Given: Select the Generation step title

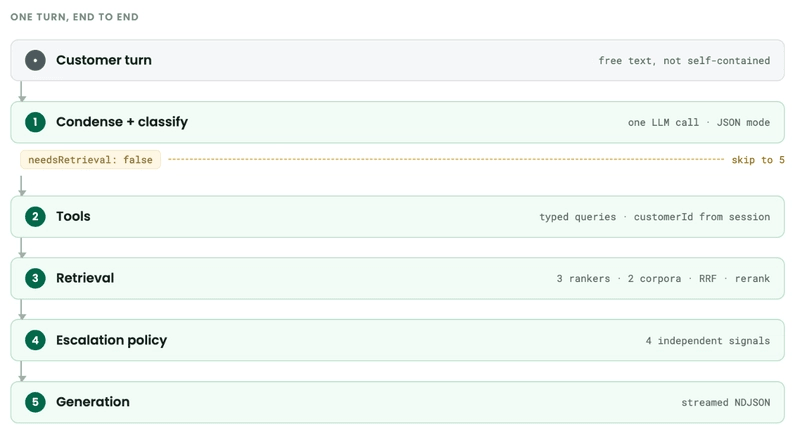Looking at the screenshot, I should pyautogui.click(x=93, y=402).
